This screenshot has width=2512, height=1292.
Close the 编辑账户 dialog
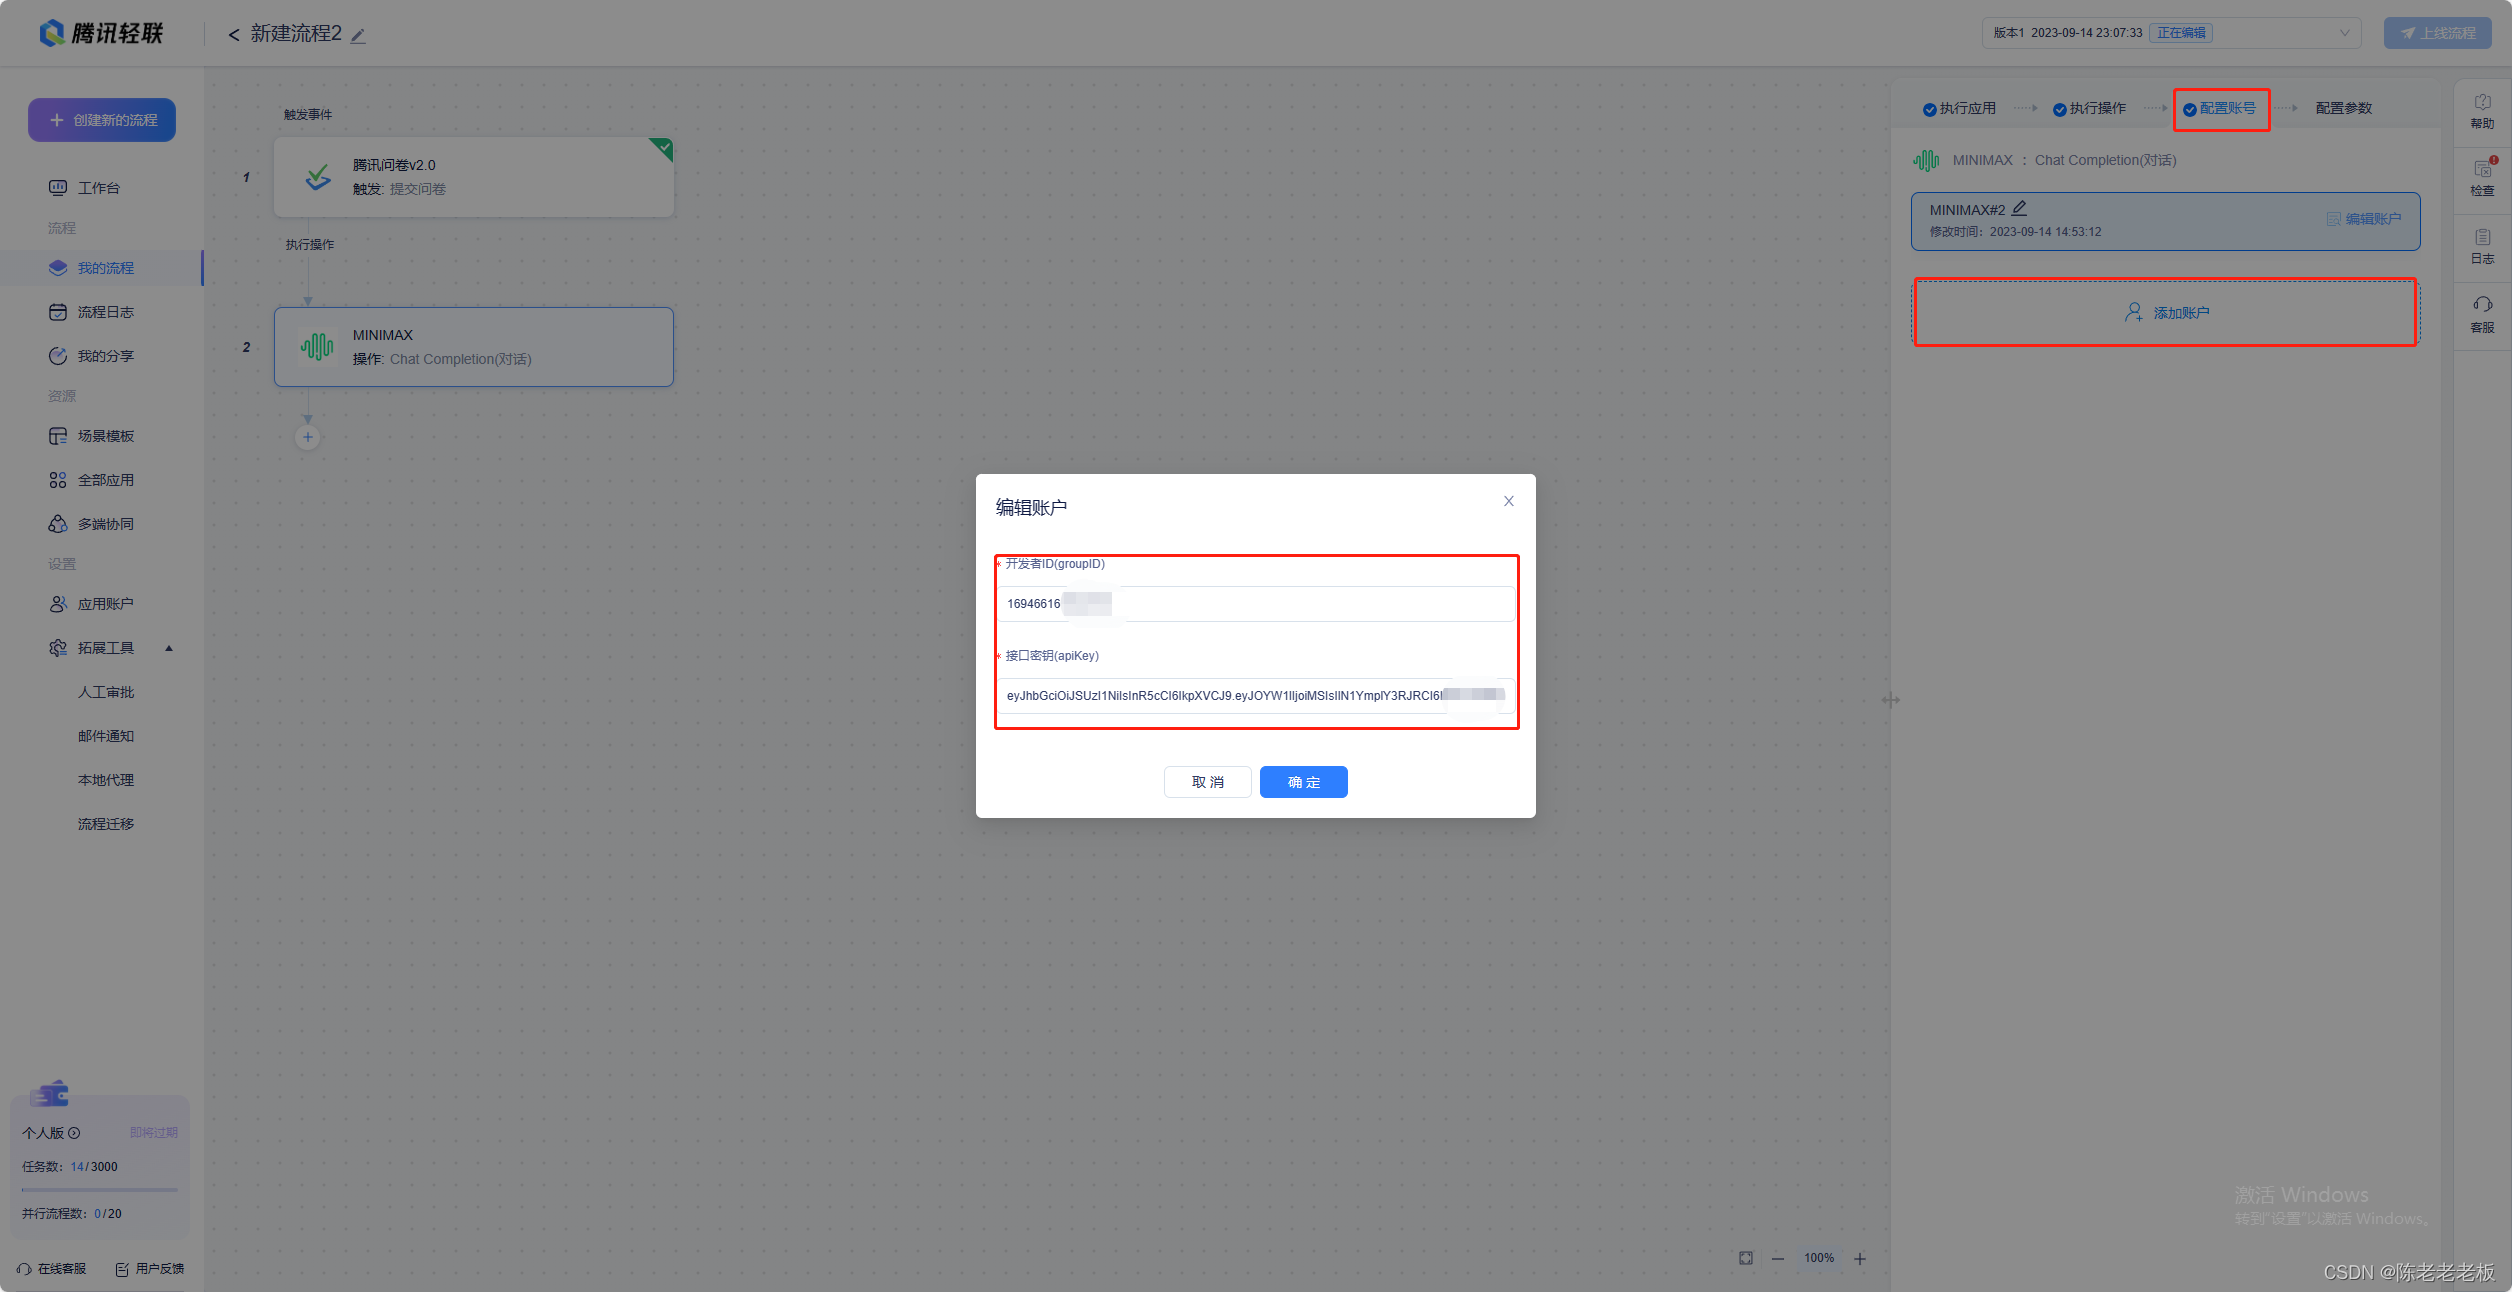click(1509, 501)
